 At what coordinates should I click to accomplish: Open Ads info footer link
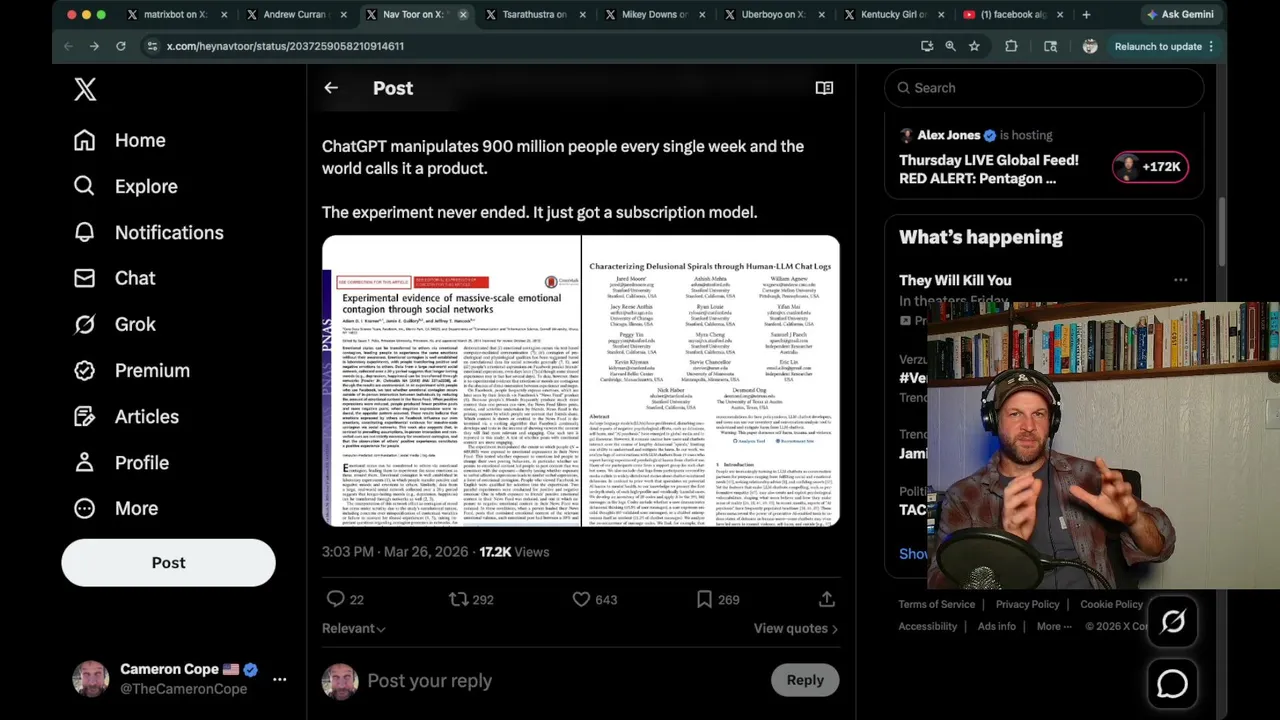click(x=997, y=626)
